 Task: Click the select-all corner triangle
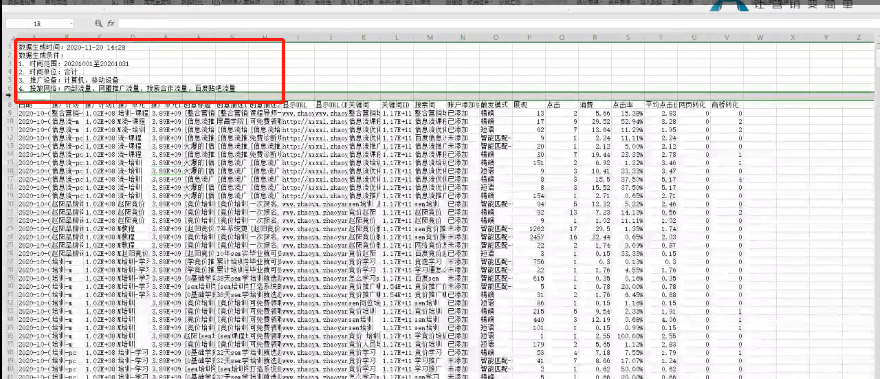[x=10, y=38]
